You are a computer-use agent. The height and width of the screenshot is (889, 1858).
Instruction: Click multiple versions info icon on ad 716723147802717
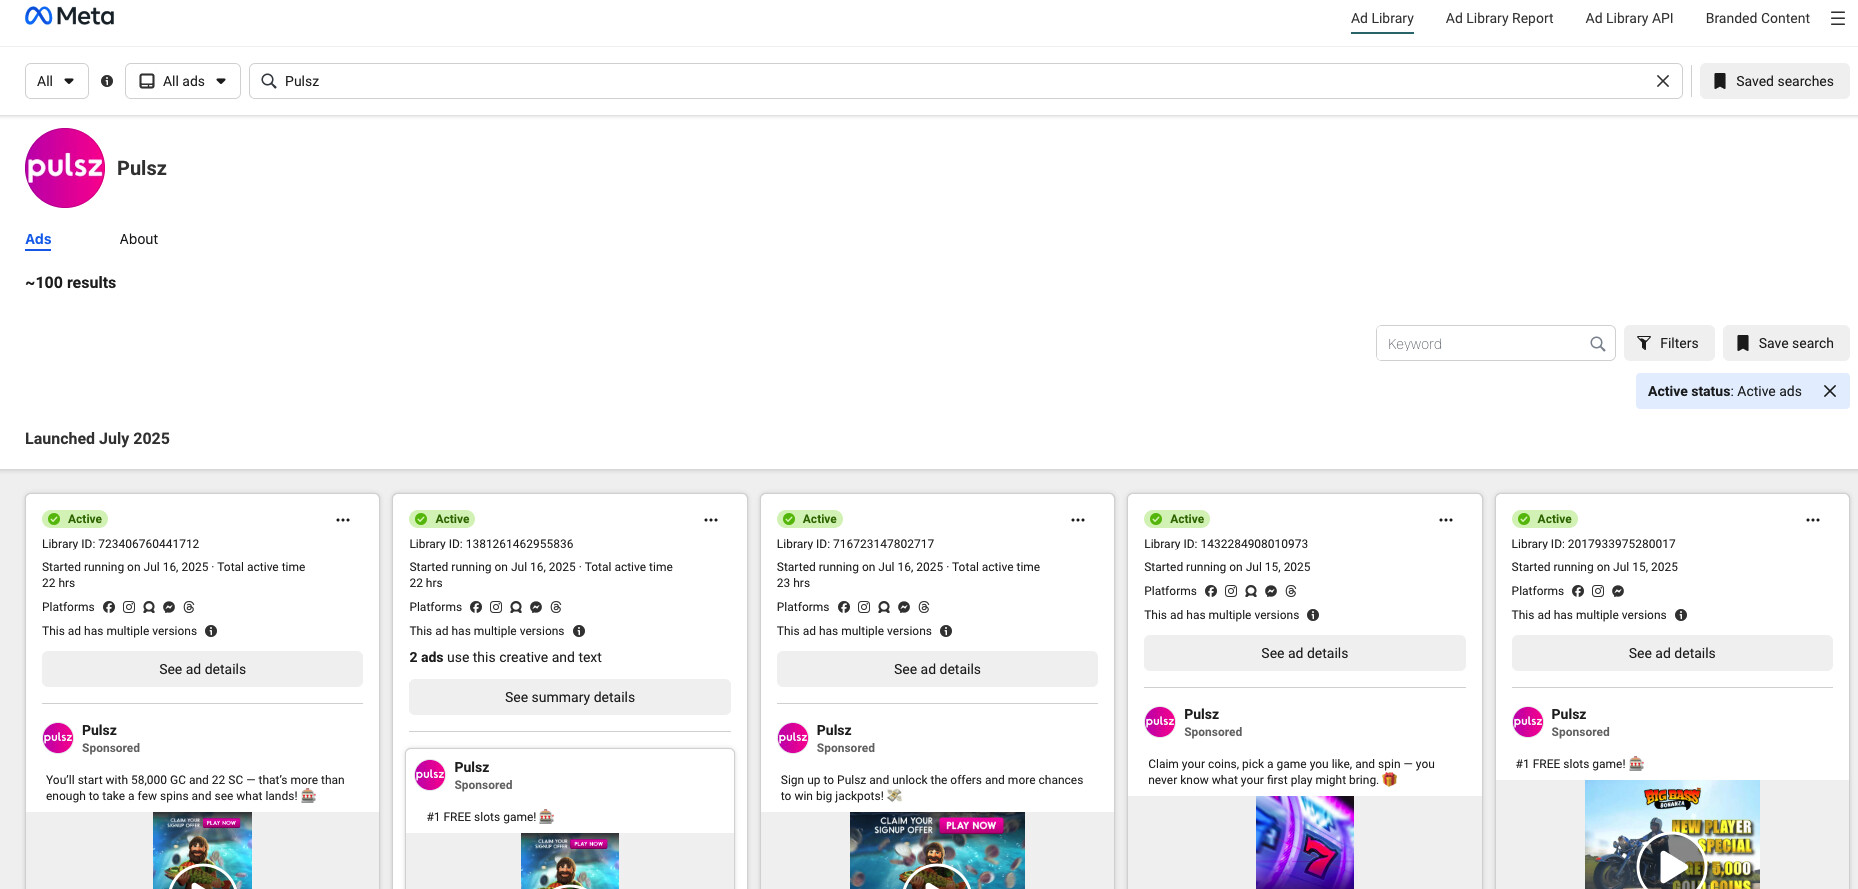[x=946, y=631]
